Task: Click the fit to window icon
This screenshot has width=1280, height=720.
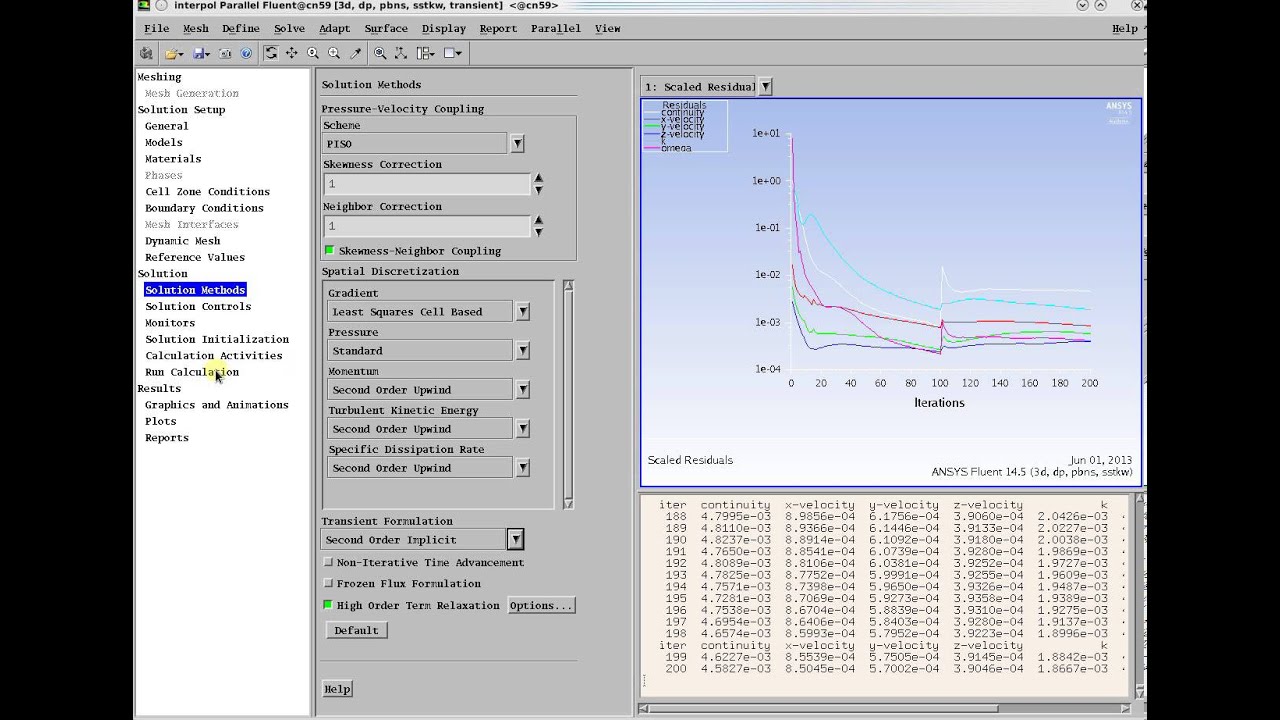Action: pos(380,53)
